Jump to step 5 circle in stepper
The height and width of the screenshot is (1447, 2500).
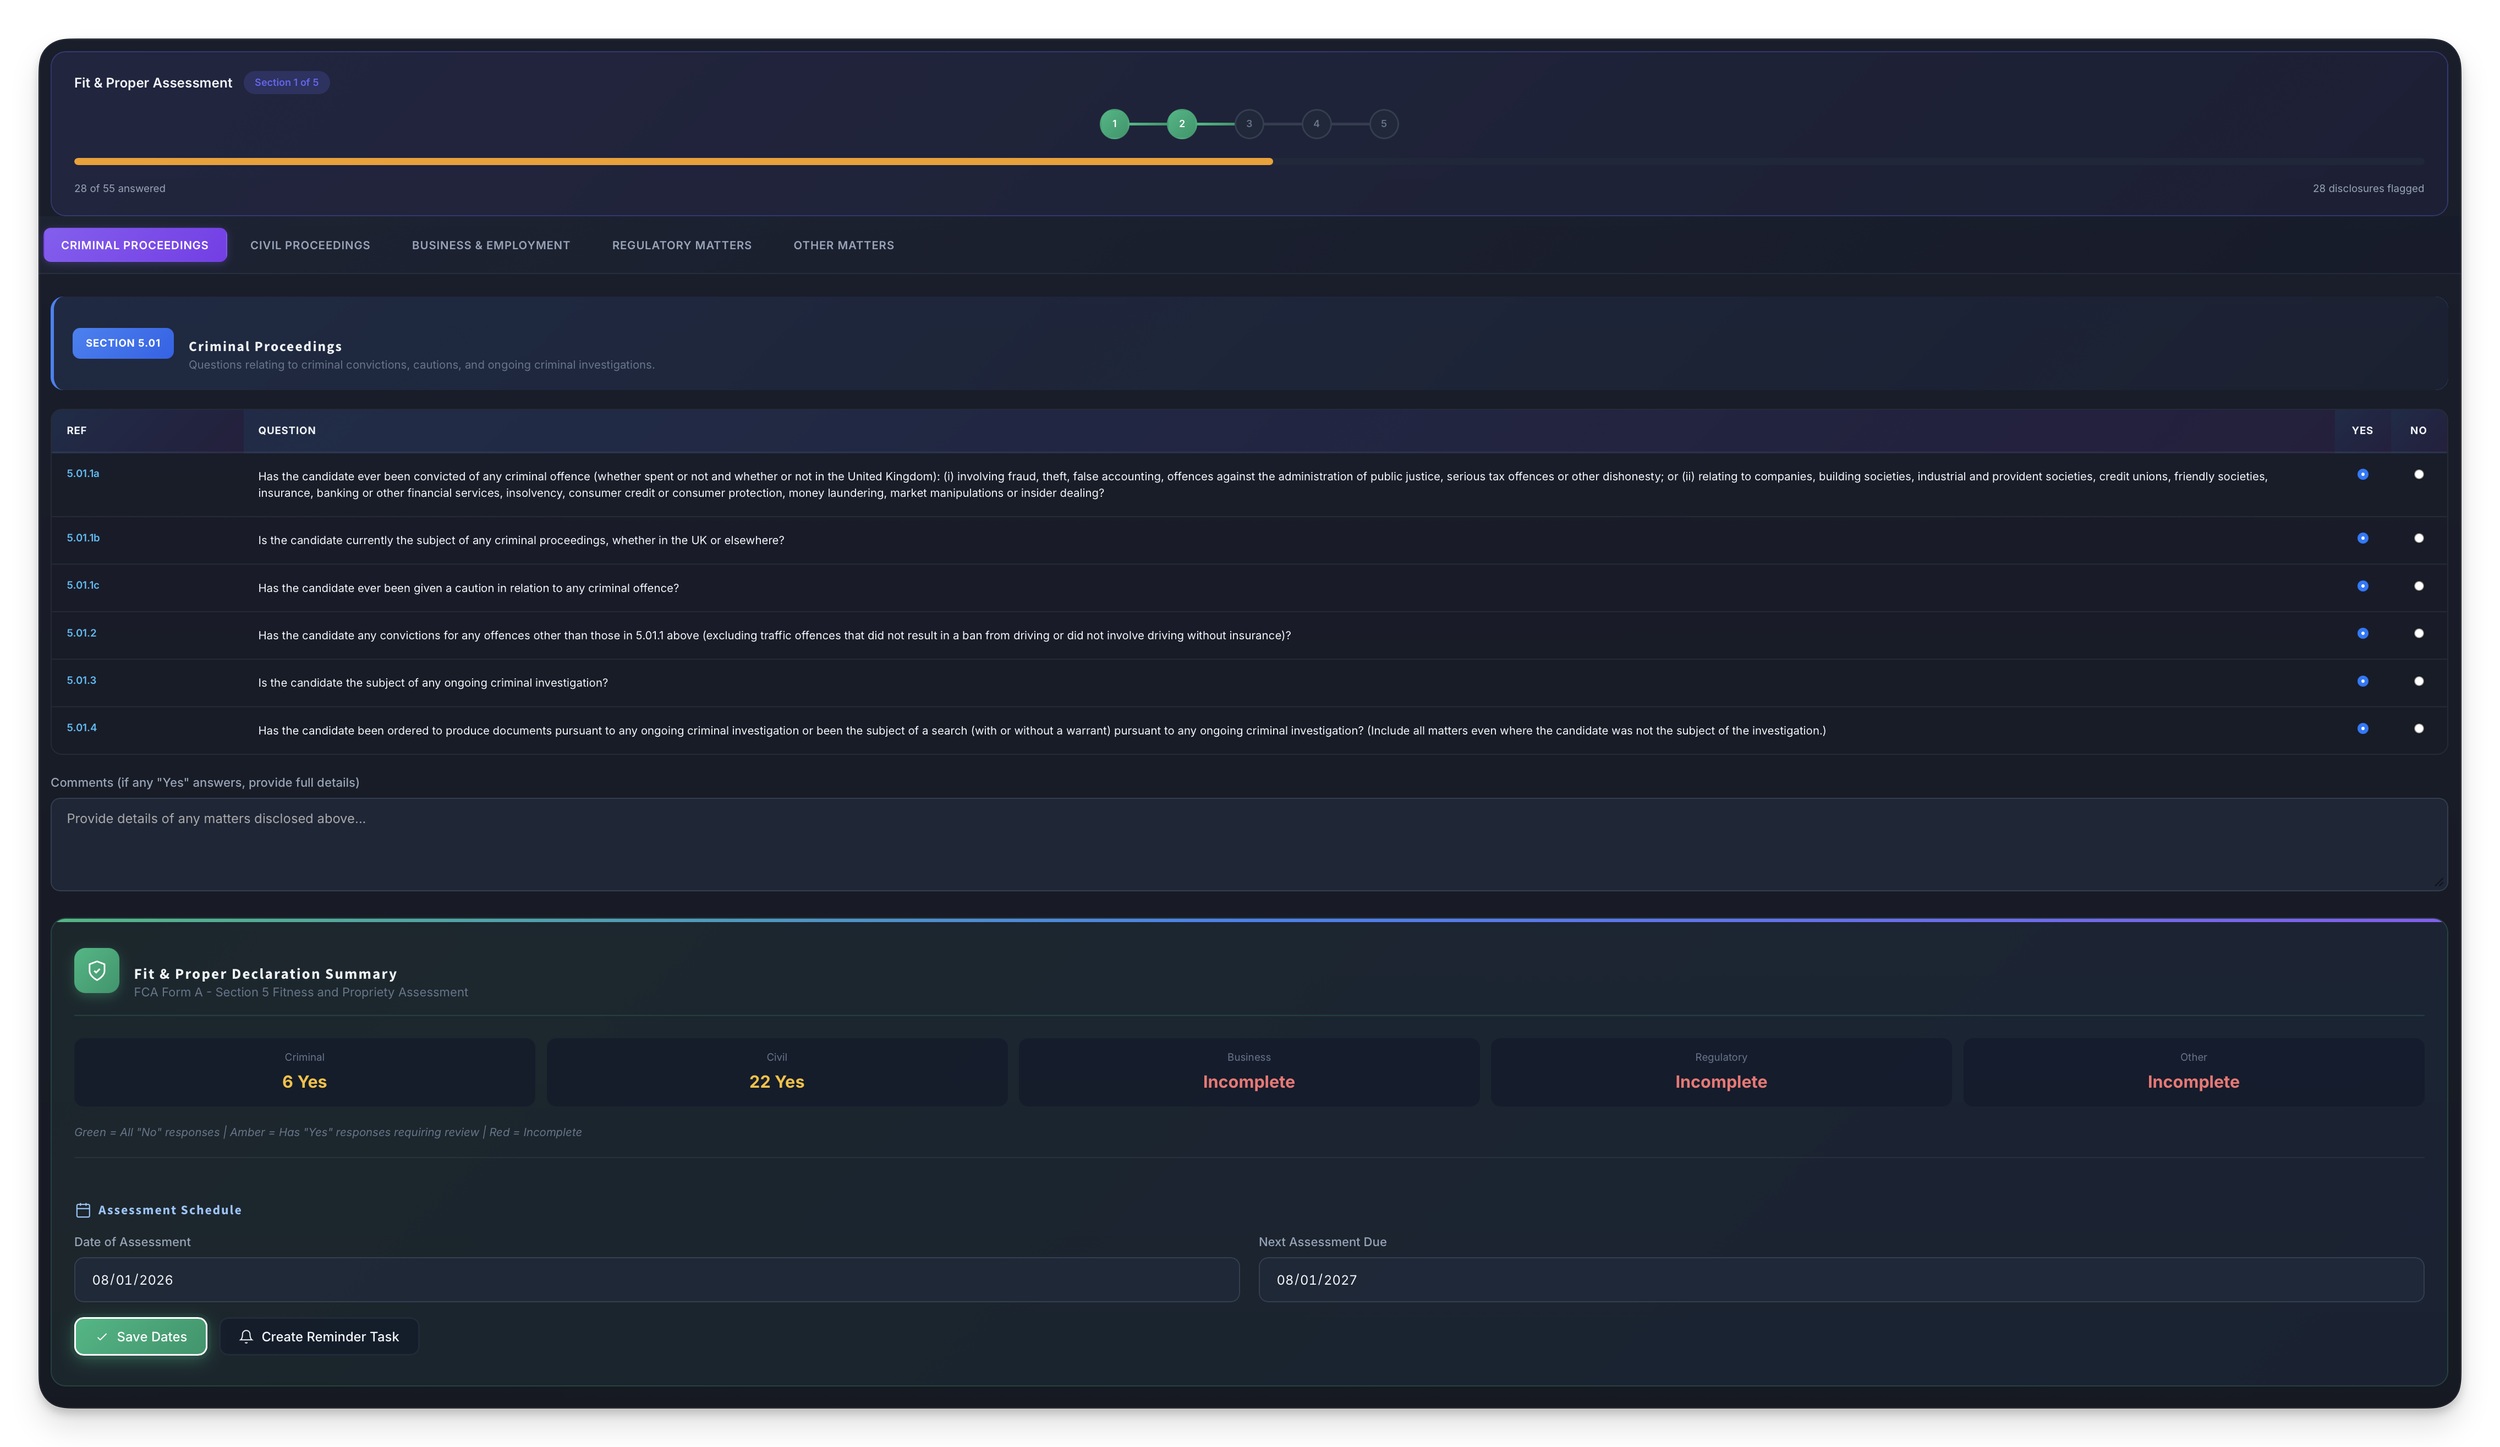[1383, 124]
